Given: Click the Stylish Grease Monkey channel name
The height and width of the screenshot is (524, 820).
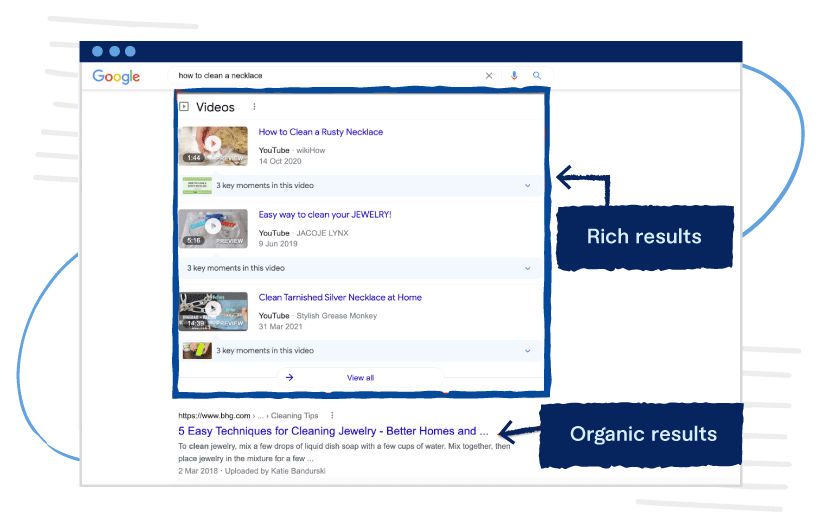Looking at the screenshot, I should pyautogui.click(x=336, y=315).
